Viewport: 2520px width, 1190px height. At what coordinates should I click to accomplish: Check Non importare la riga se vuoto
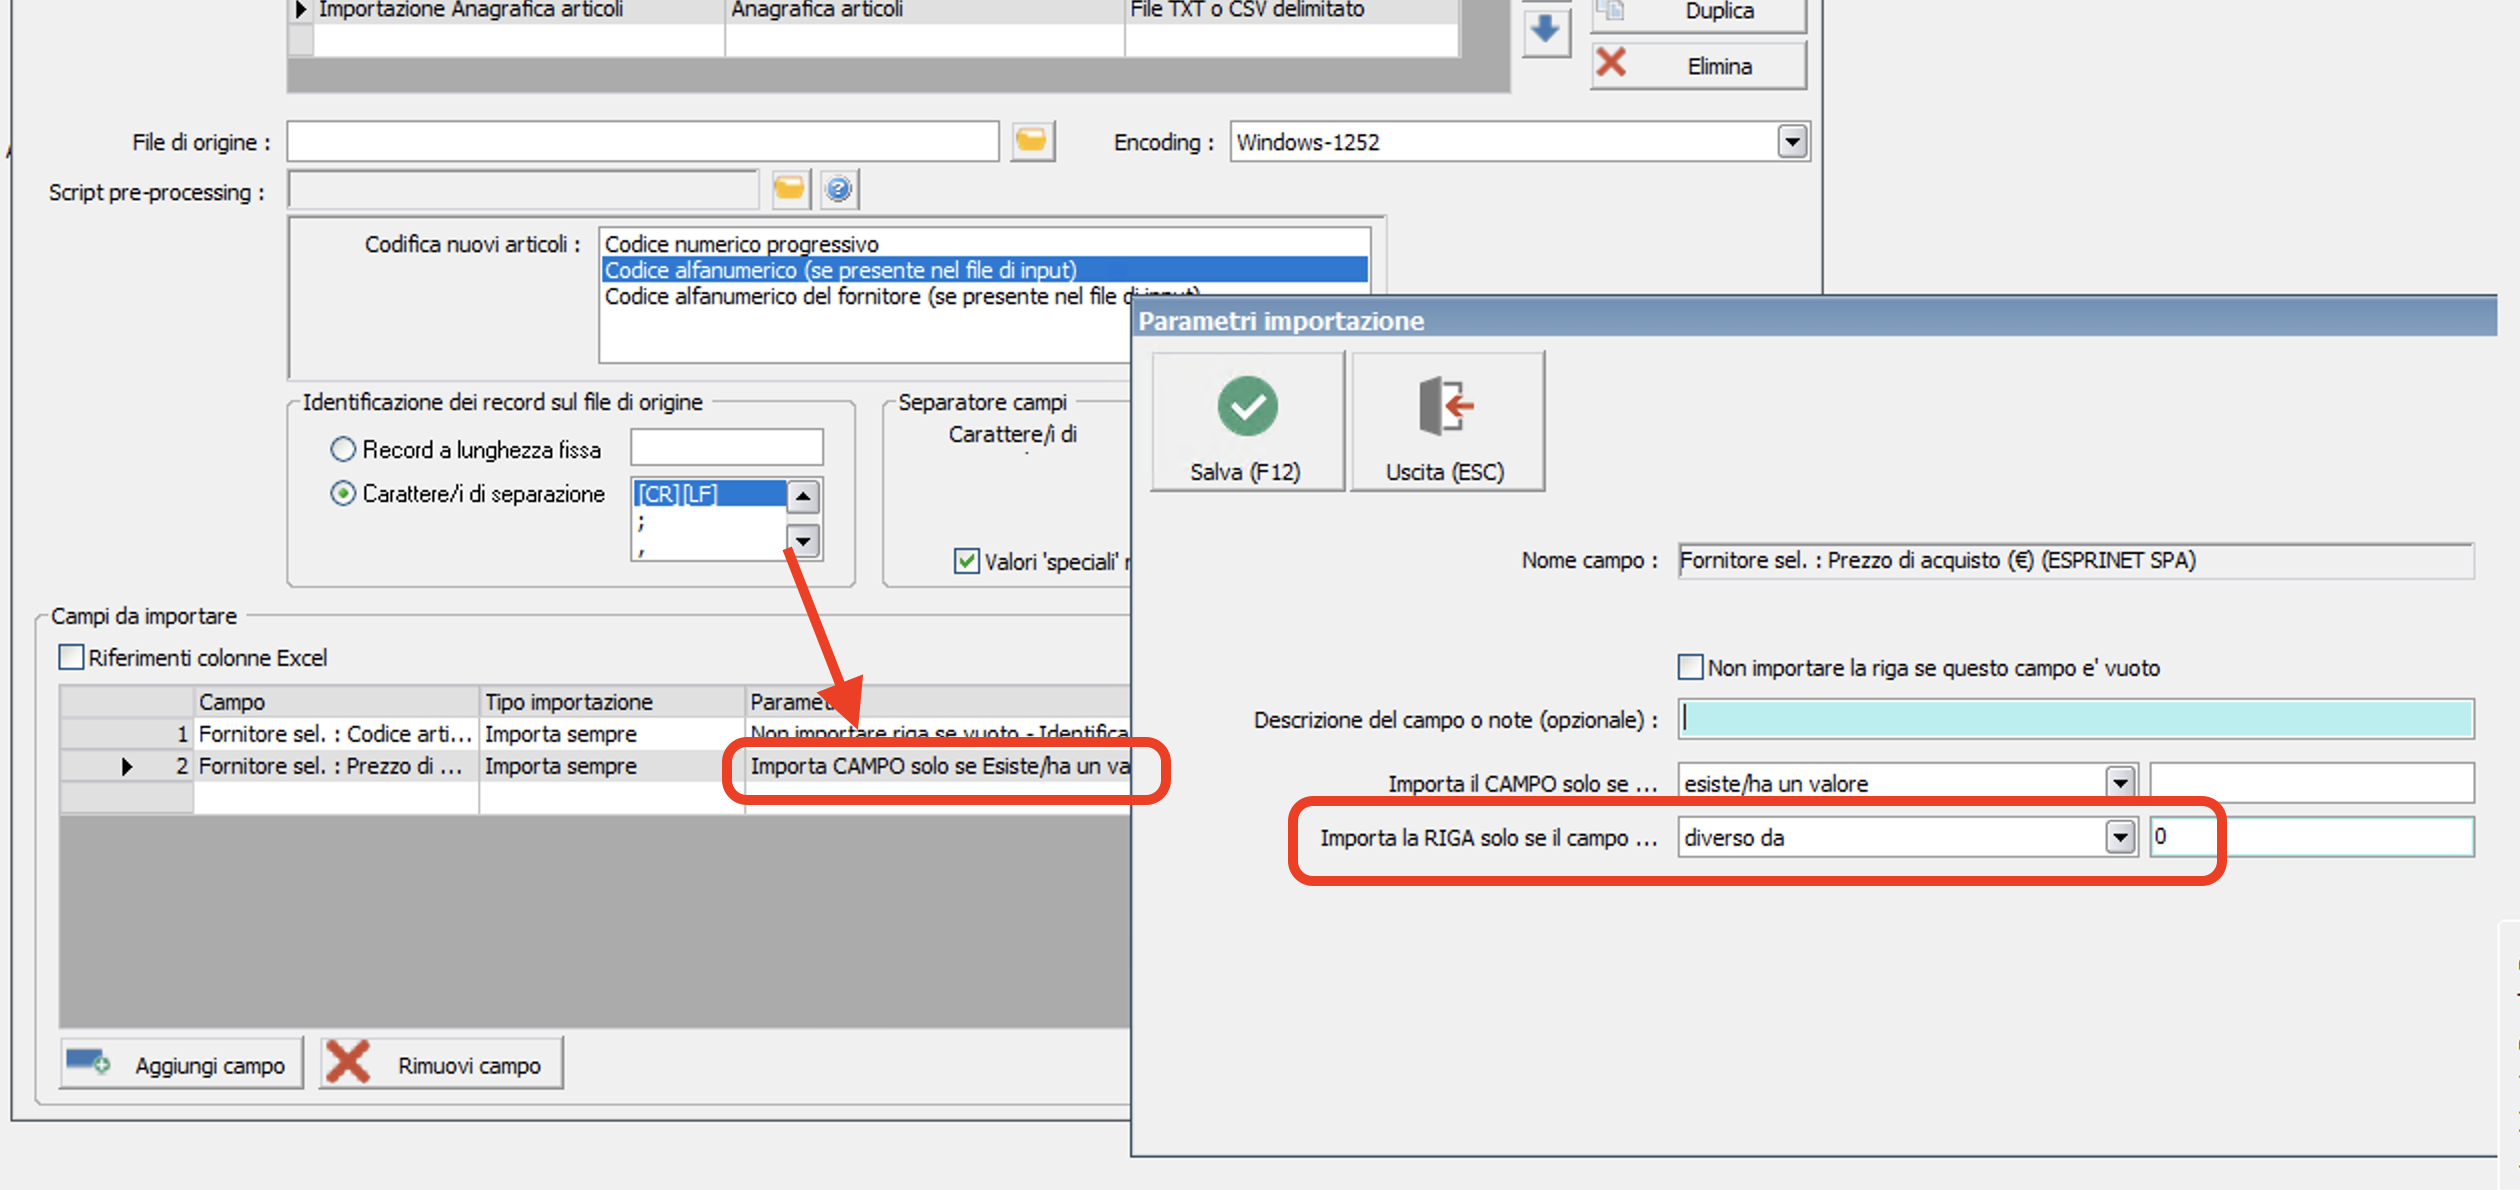(1690, 668)
